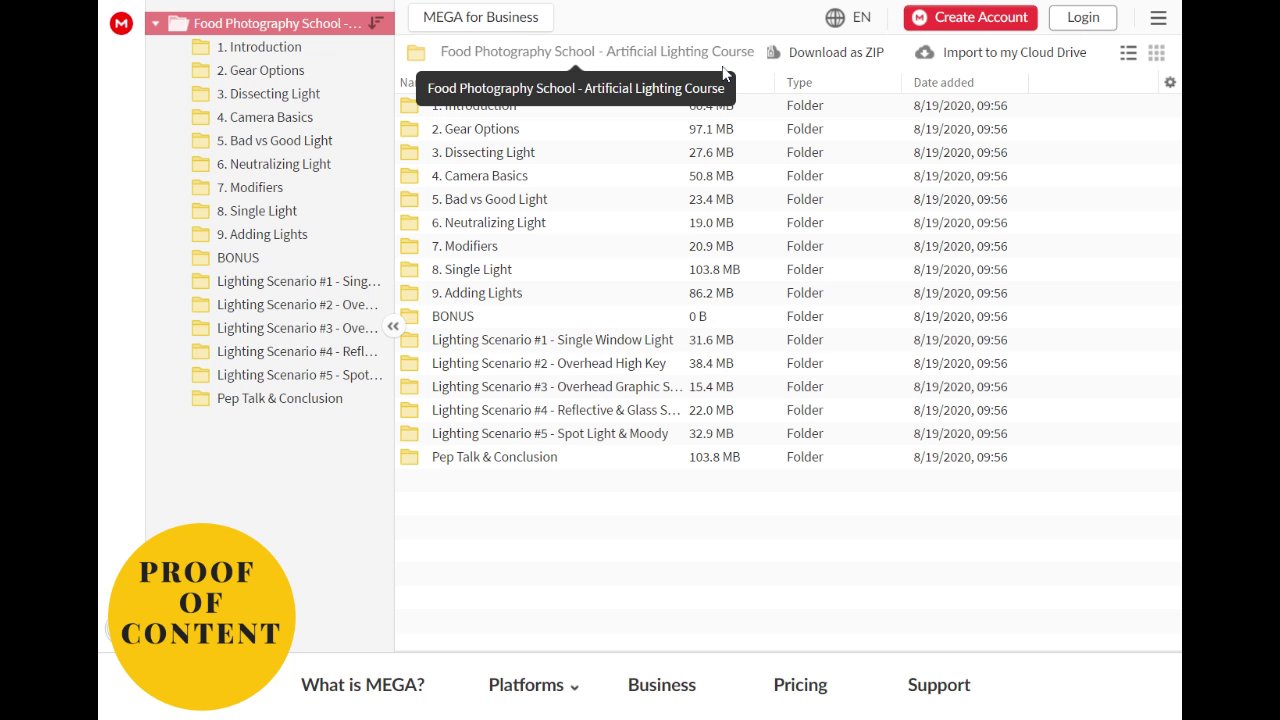Select Pep Talk & Conclusion in tree
Screen dimensions: 1280x720
279,398
